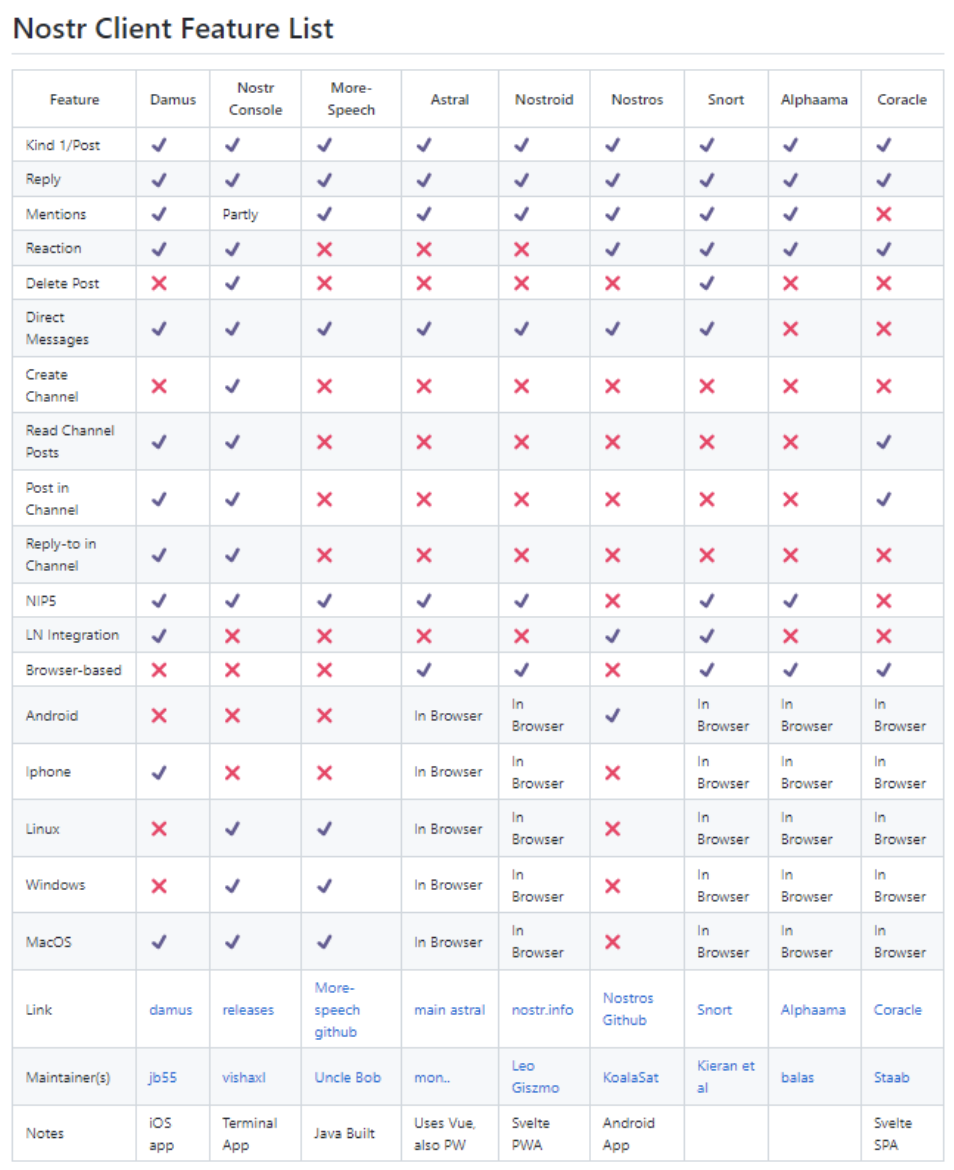The image size is (954, 1170).
Task: Click the Snort LN Integration checkmark
Action: (x=707, y=635)
